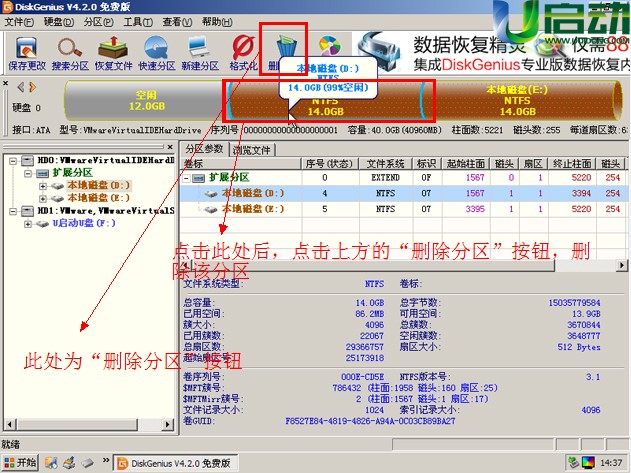Click the 终止柱面 column header
The image size is (631, 473).
[571, 163]
